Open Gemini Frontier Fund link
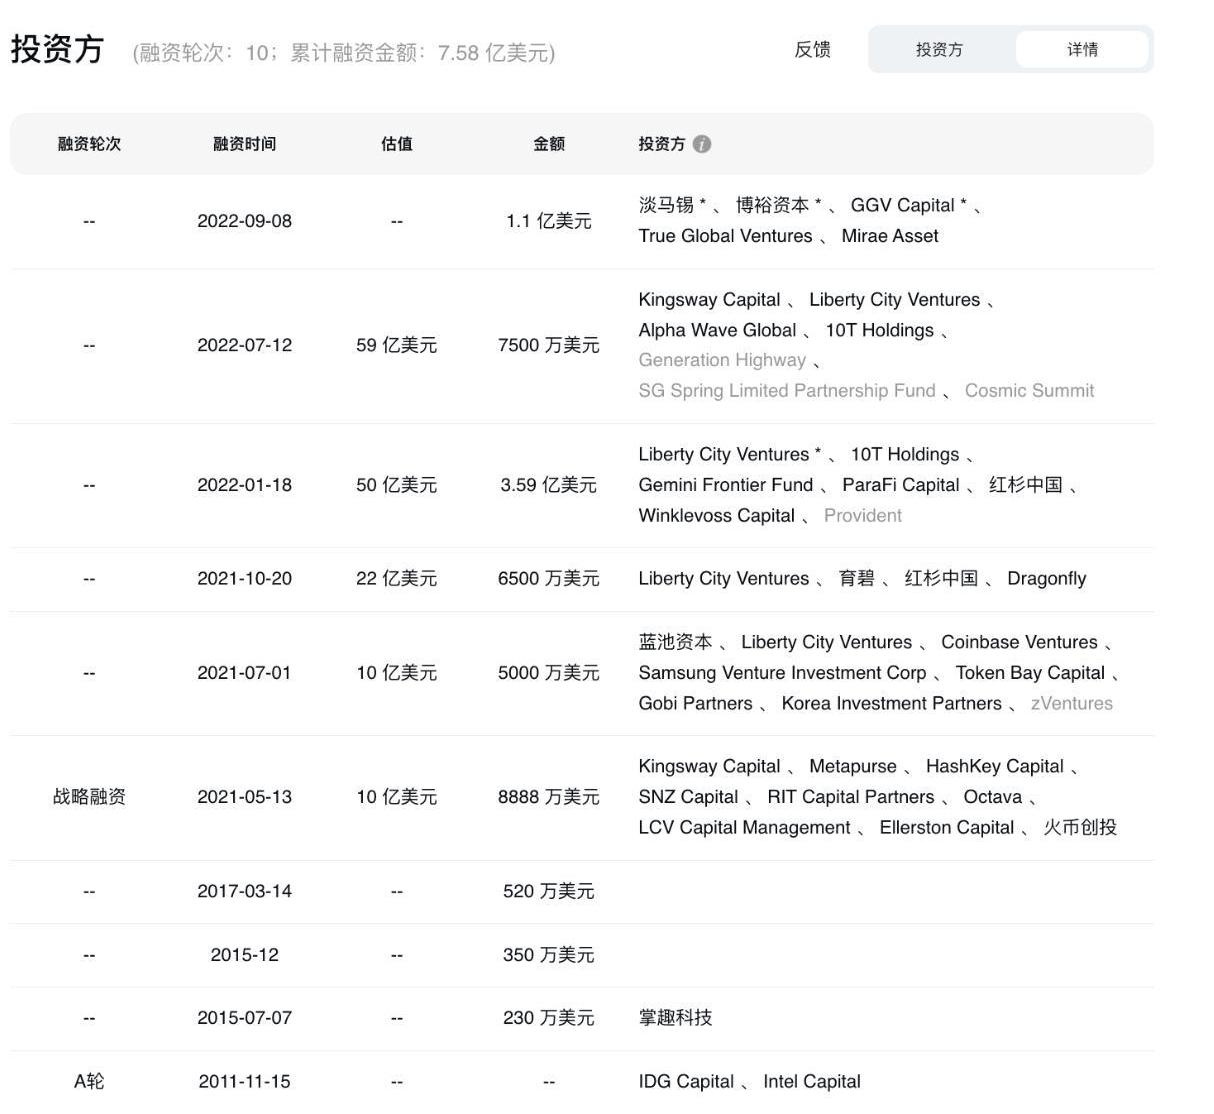The width and height of the screenshot is (1214, 1114). coord(725,485)
